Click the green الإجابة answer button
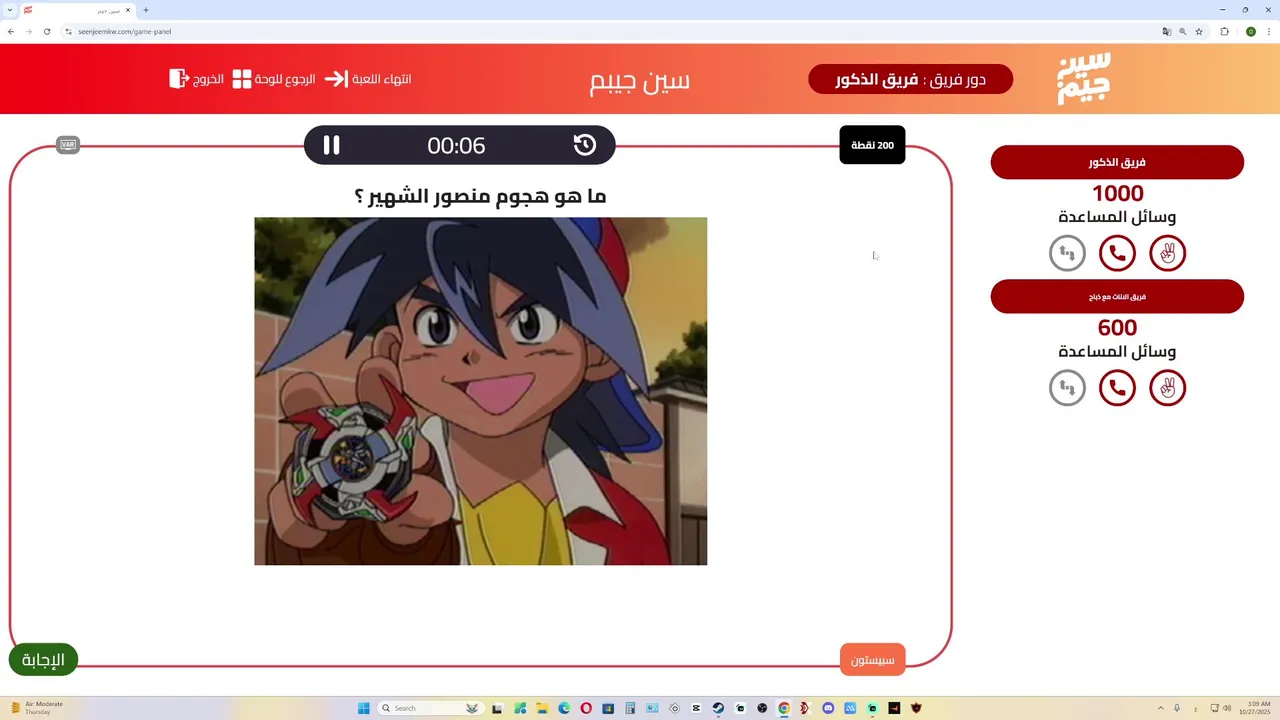Image resolution: width=1280 pixels, height=720 pixels. point(43,659)
